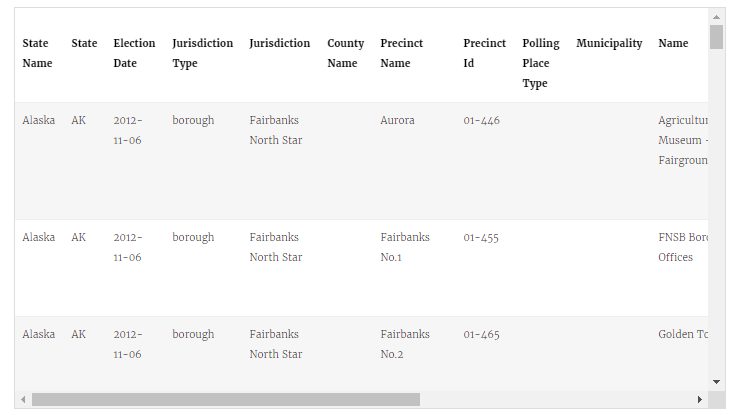748x415 pixels.
Task: Click the Jurisdiction Type column header
Action: [x=203, y=53]
